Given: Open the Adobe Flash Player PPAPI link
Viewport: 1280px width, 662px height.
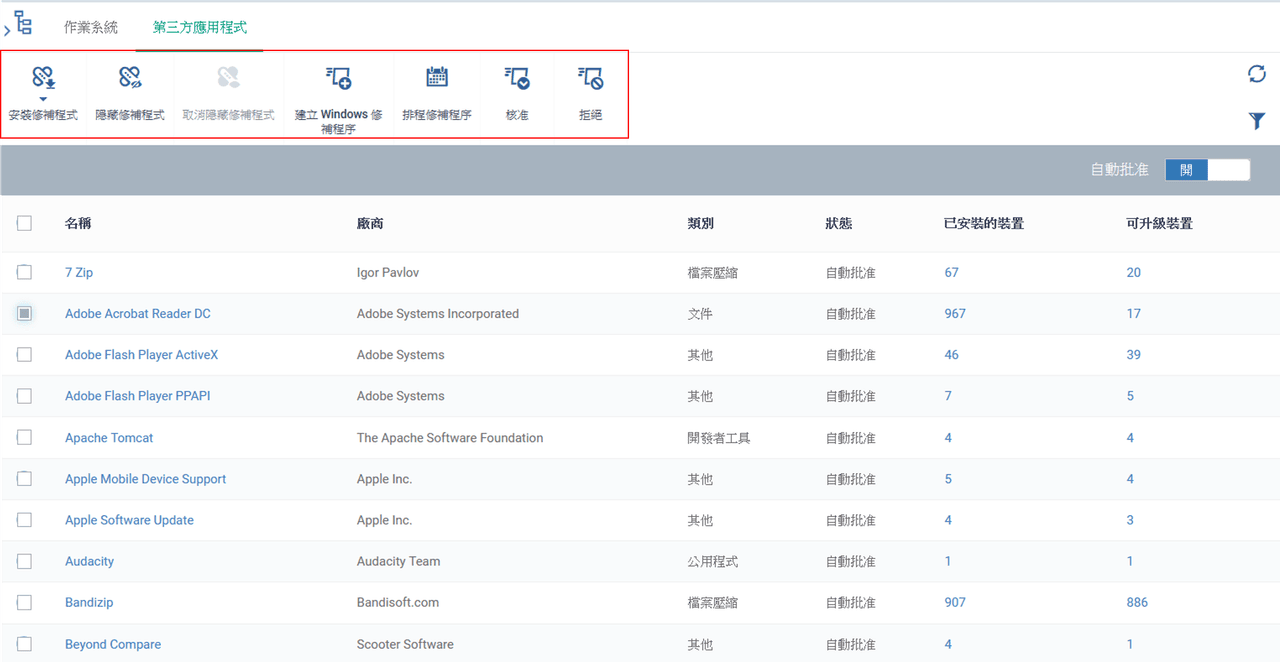Looking at the screenshot, I should coord(138,396).
